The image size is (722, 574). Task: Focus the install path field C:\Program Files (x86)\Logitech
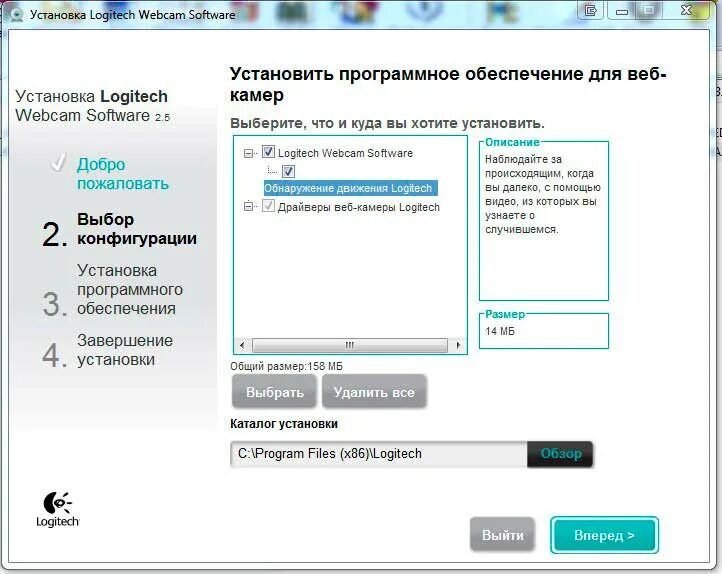378,454
